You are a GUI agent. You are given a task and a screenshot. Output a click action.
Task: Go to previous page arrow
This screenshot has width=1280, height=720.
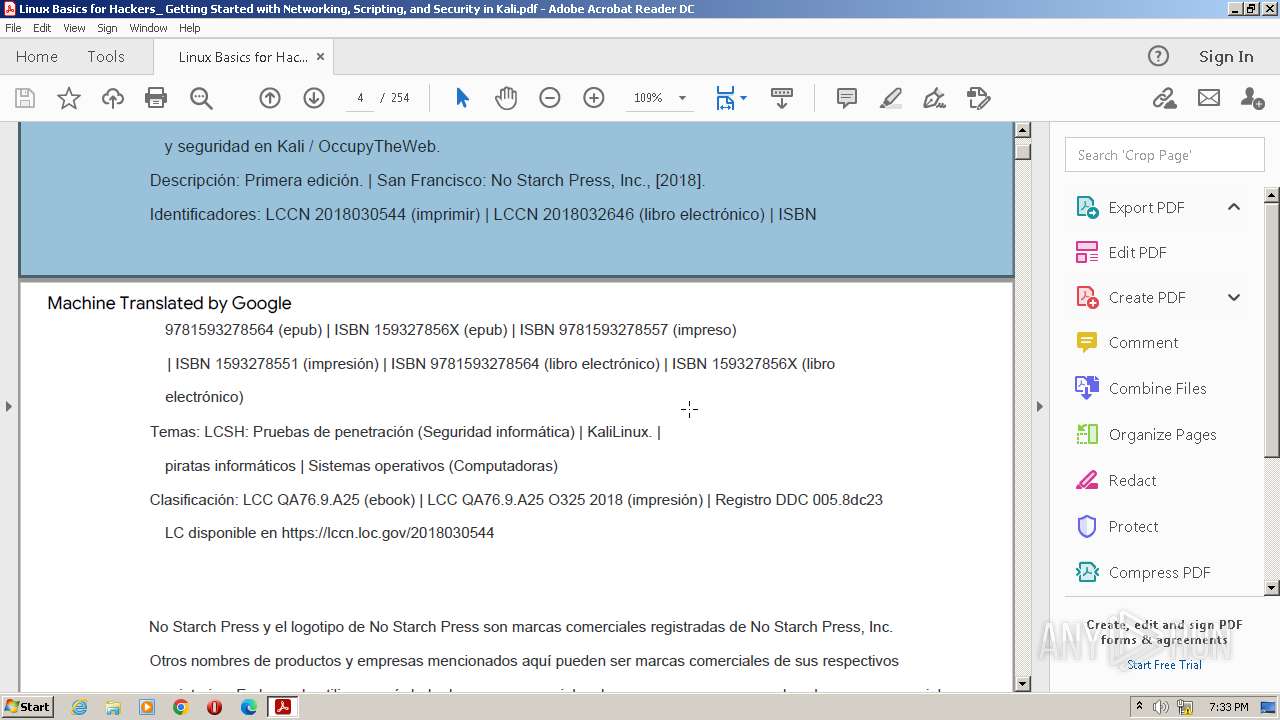click(270, 98)
